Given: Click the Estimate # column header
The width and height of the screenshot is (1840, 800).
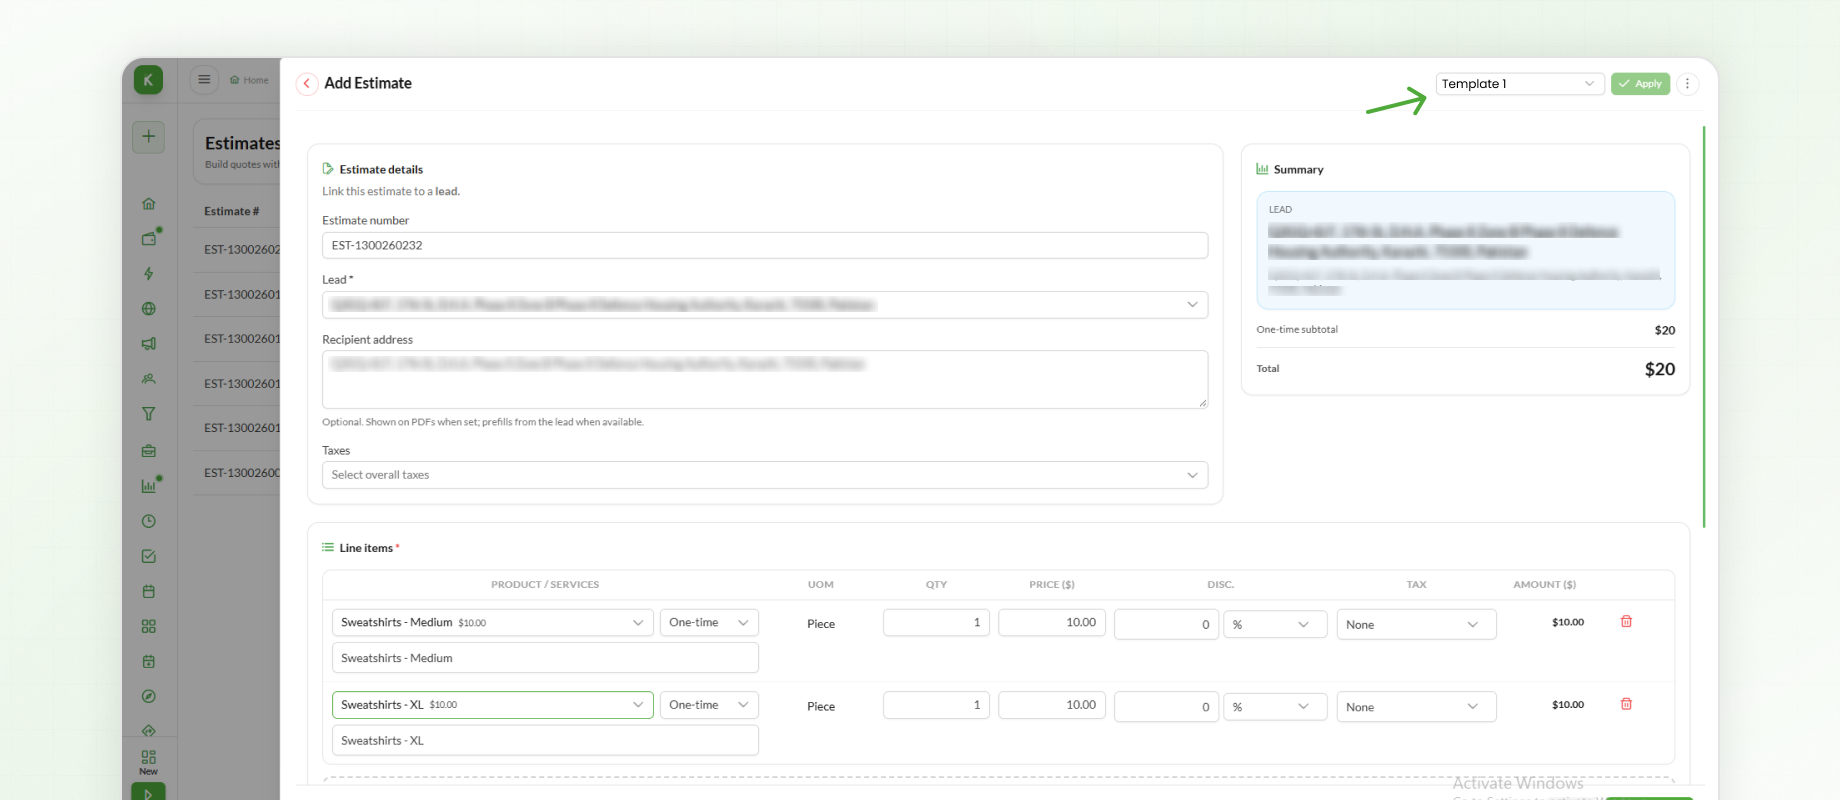Looking at the screenshot, I should point(232,211).
